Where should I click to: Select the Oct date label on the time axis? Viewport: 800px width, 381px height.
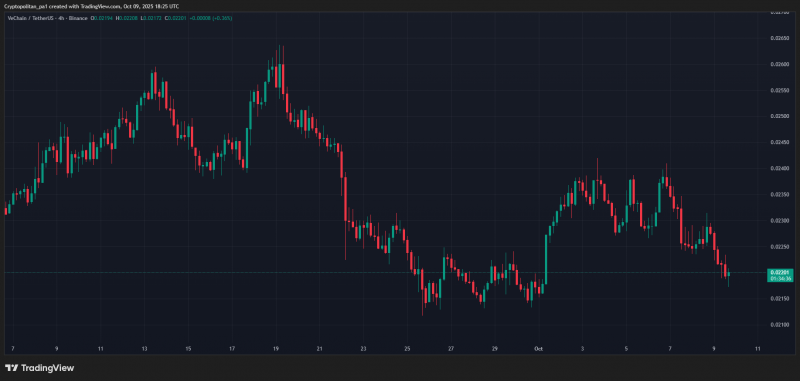[x=538, y=349]
